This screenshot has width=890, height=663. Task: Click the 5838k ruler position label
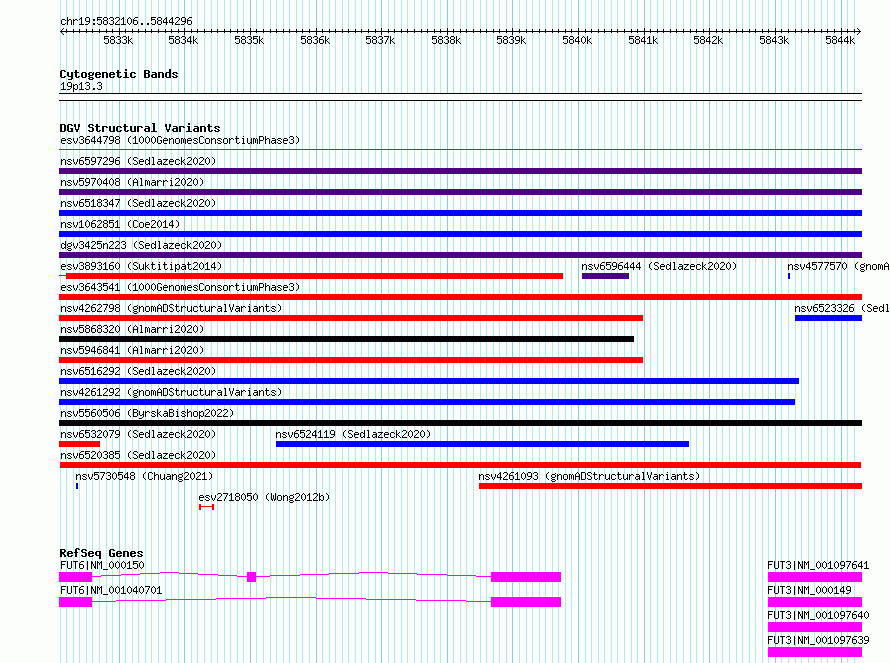pyautogui.click(x=446, y=40)
